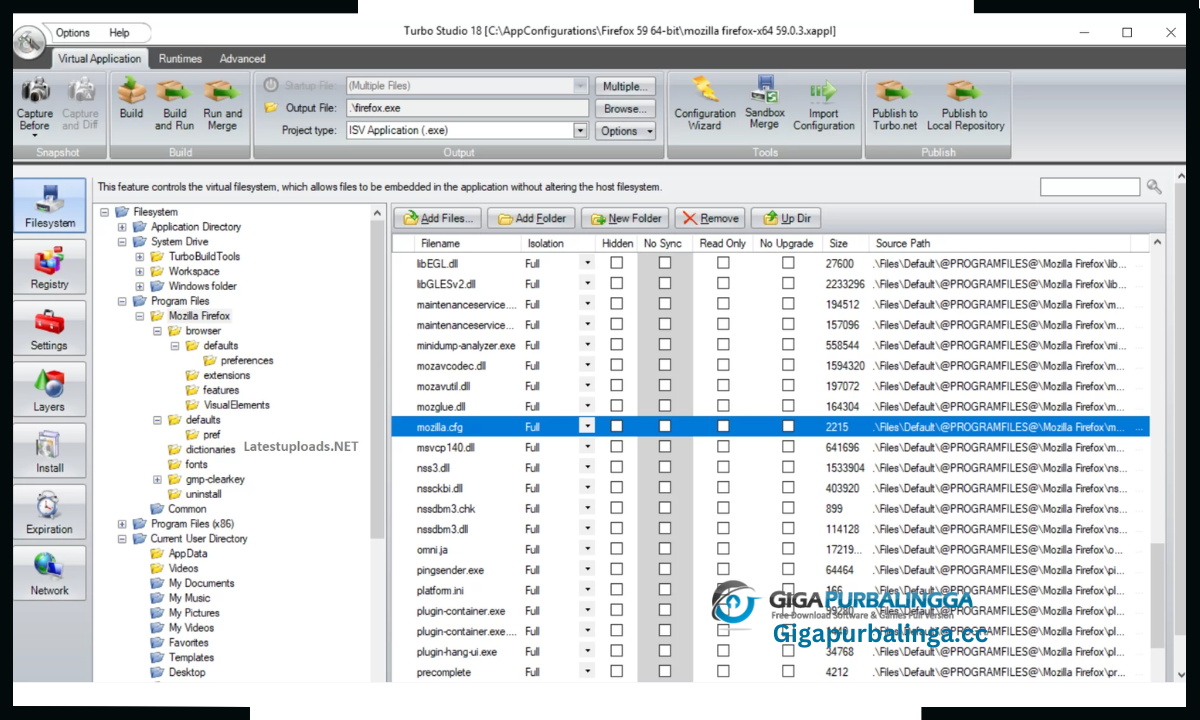Click the Remove button
Screen dimensions: 1200x720
710,218
